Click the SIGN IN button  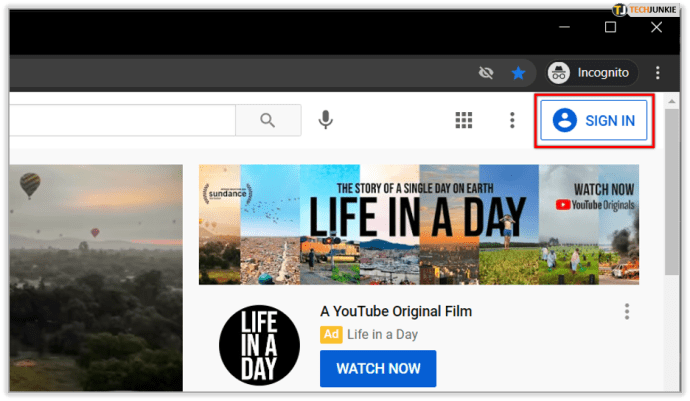tap(594, 120)
